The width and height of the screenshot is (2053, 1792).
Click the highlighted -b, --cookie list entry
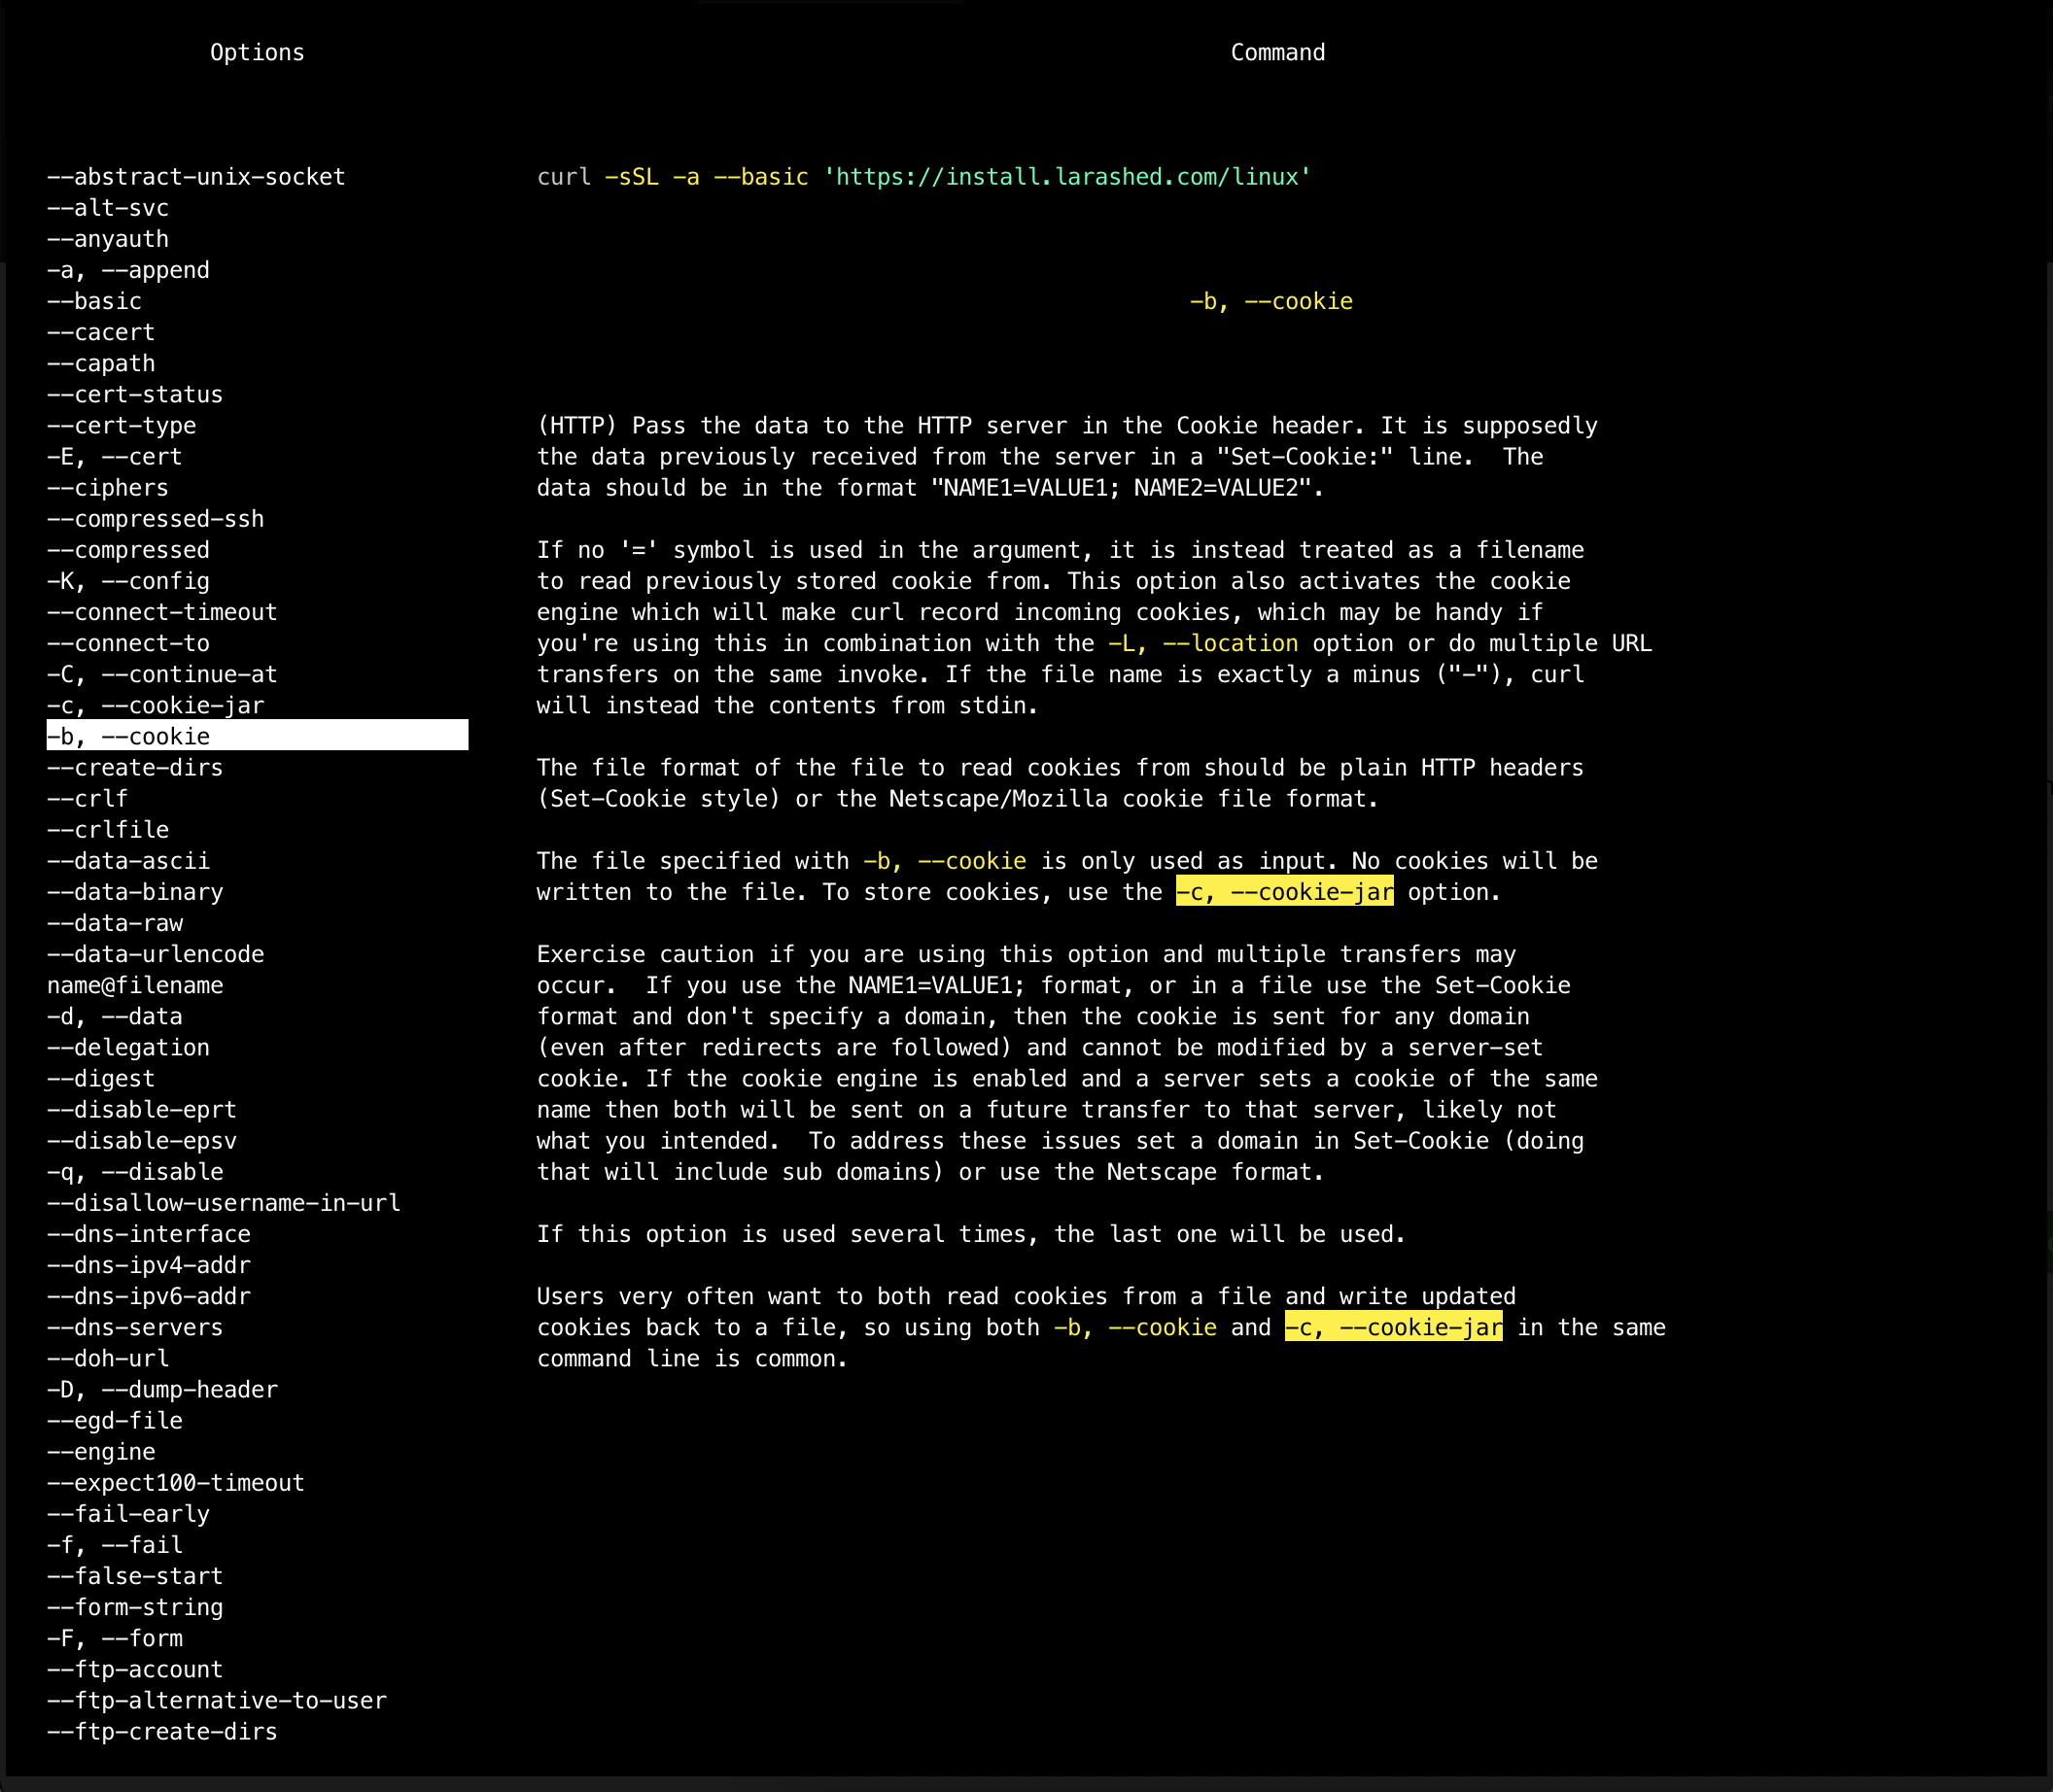tap(256, 736)
